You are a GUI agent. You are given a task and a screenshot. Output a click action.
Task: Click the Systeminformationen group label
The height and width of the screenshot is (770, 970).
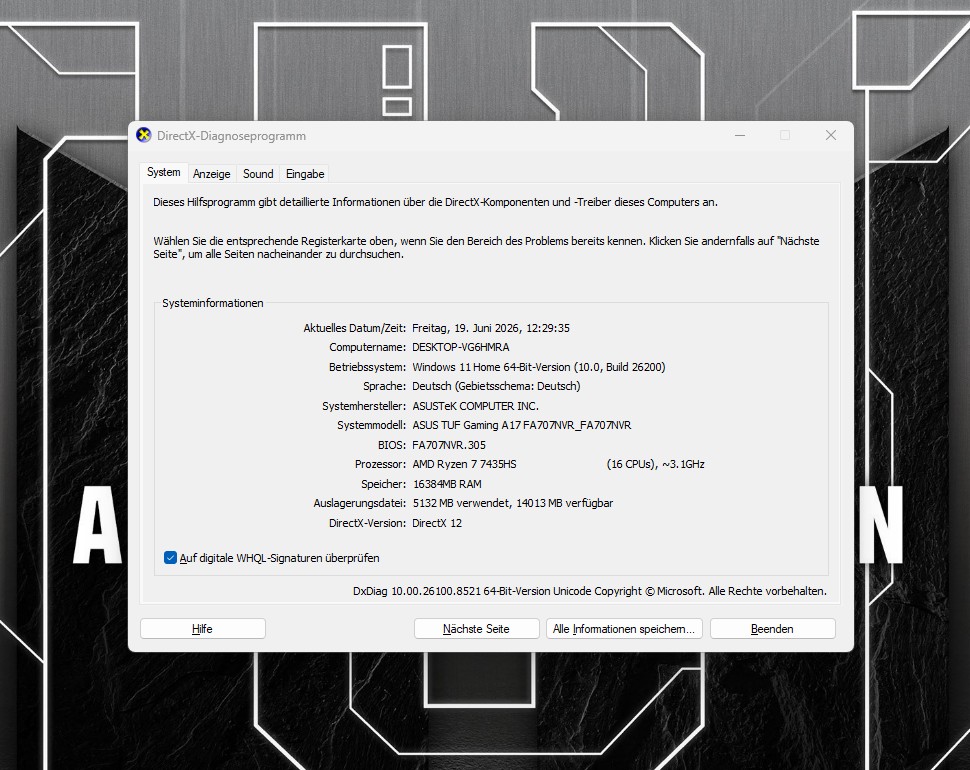click(213, 303)
